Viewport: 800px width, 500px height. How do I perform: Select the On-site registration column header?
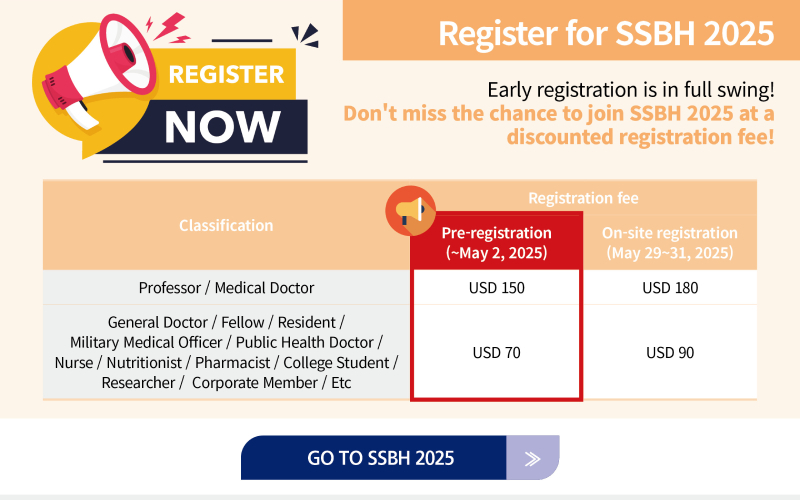click(x=670, y=242)
